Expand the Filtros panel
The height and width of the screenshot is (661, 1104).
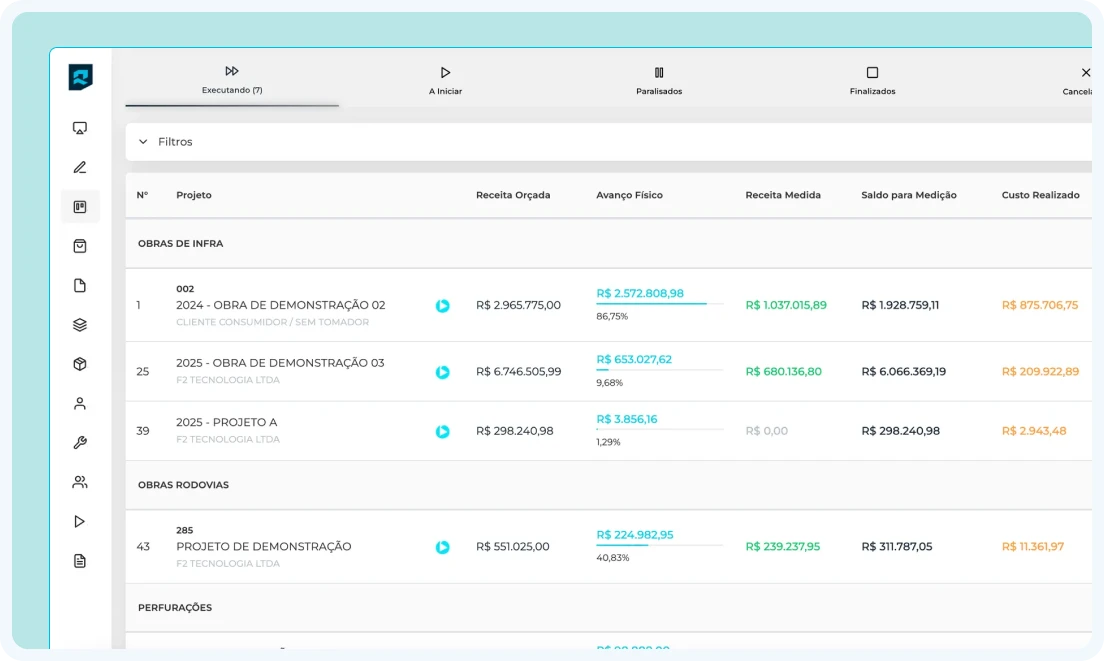point(166,142)
